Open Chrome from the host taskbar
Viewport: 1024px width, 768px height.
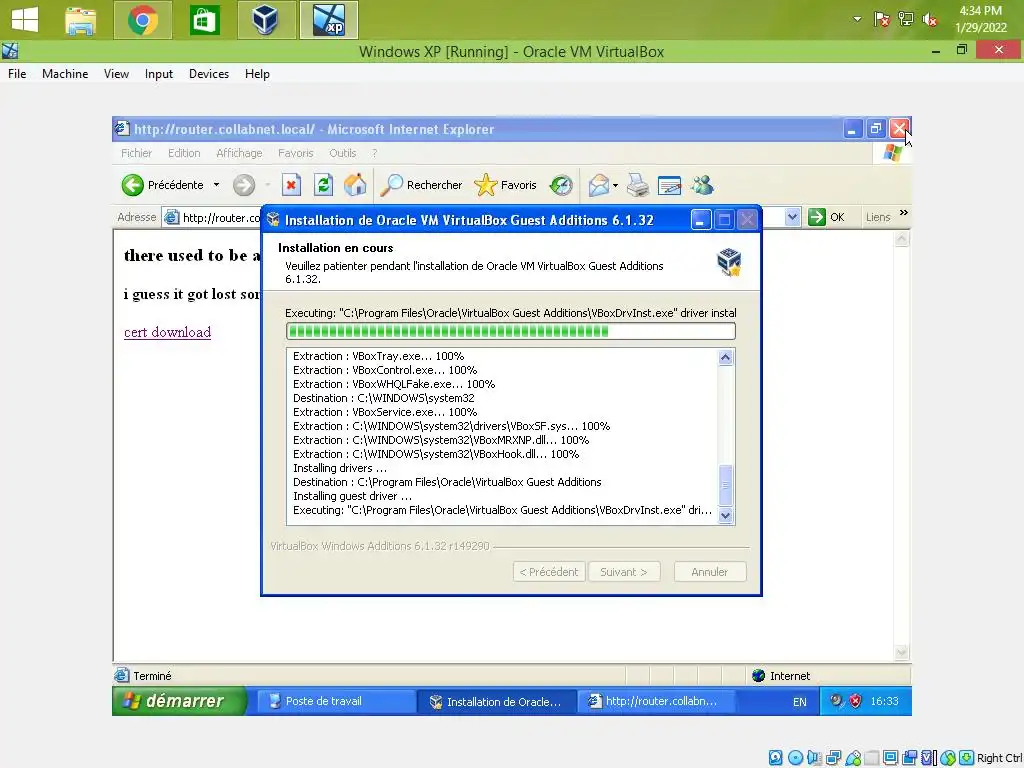coord(143,20)
